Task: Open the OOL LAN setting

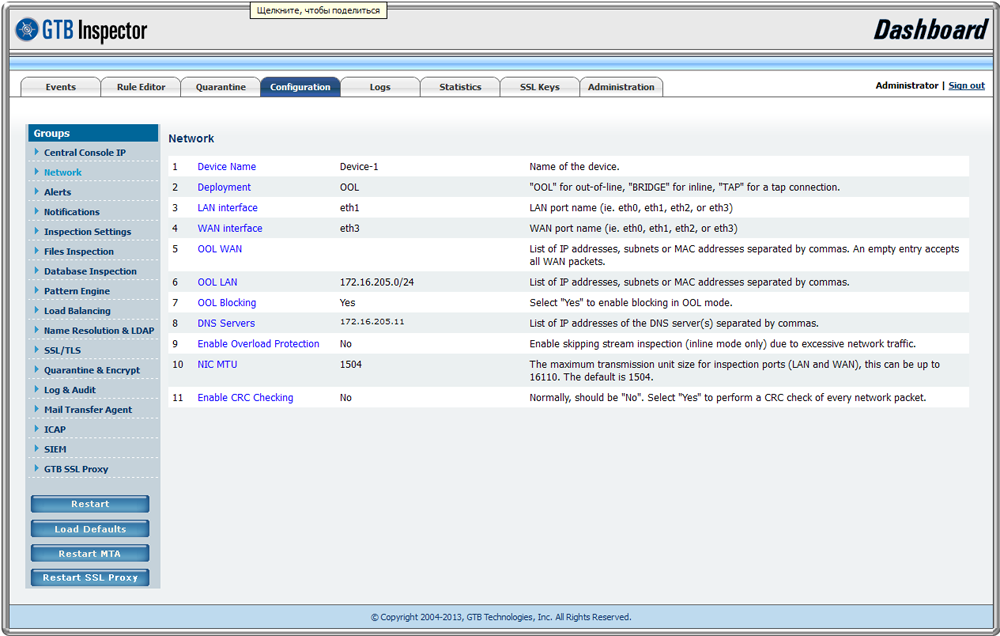Action: (217, 282)
